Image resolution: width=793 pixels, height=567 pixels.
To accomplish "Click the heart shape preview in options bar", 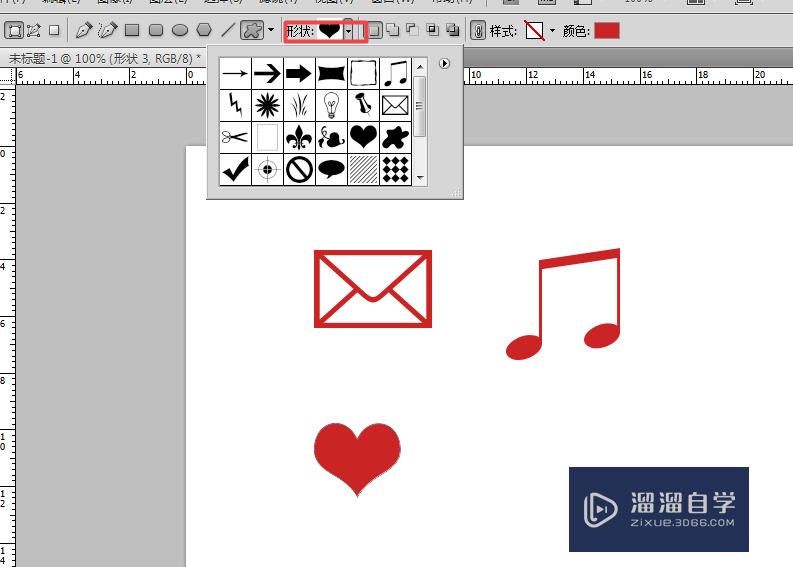I will (329, 31).
